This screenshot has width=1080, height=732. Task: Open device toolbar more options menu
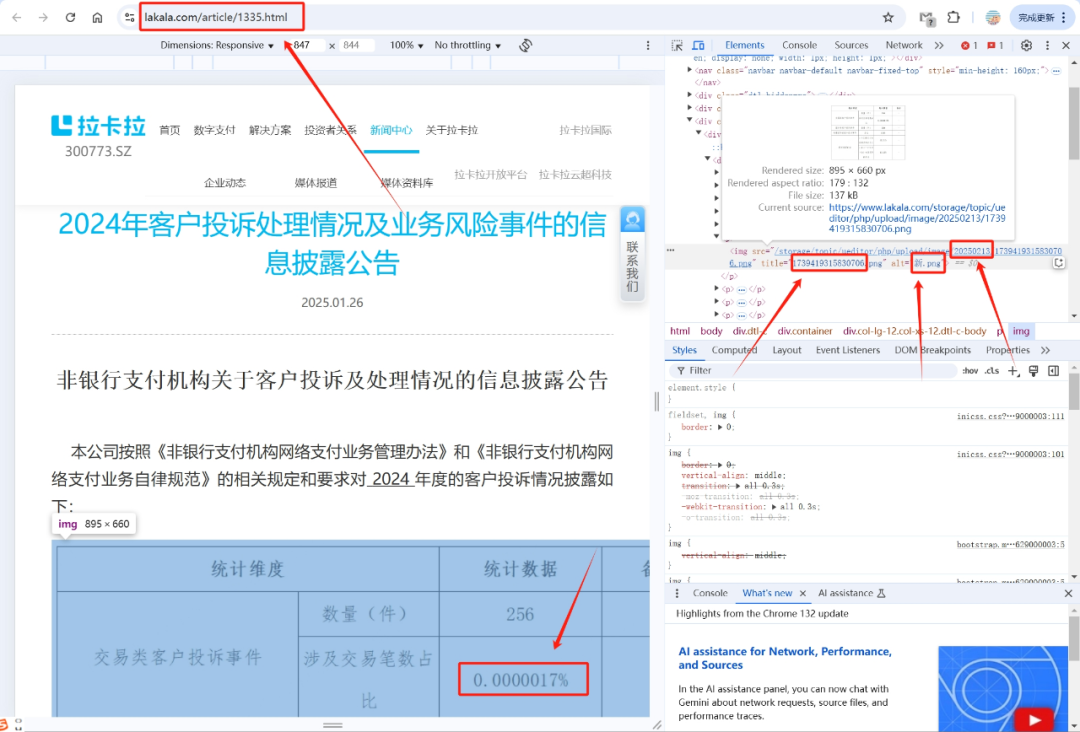click(647, 45)
